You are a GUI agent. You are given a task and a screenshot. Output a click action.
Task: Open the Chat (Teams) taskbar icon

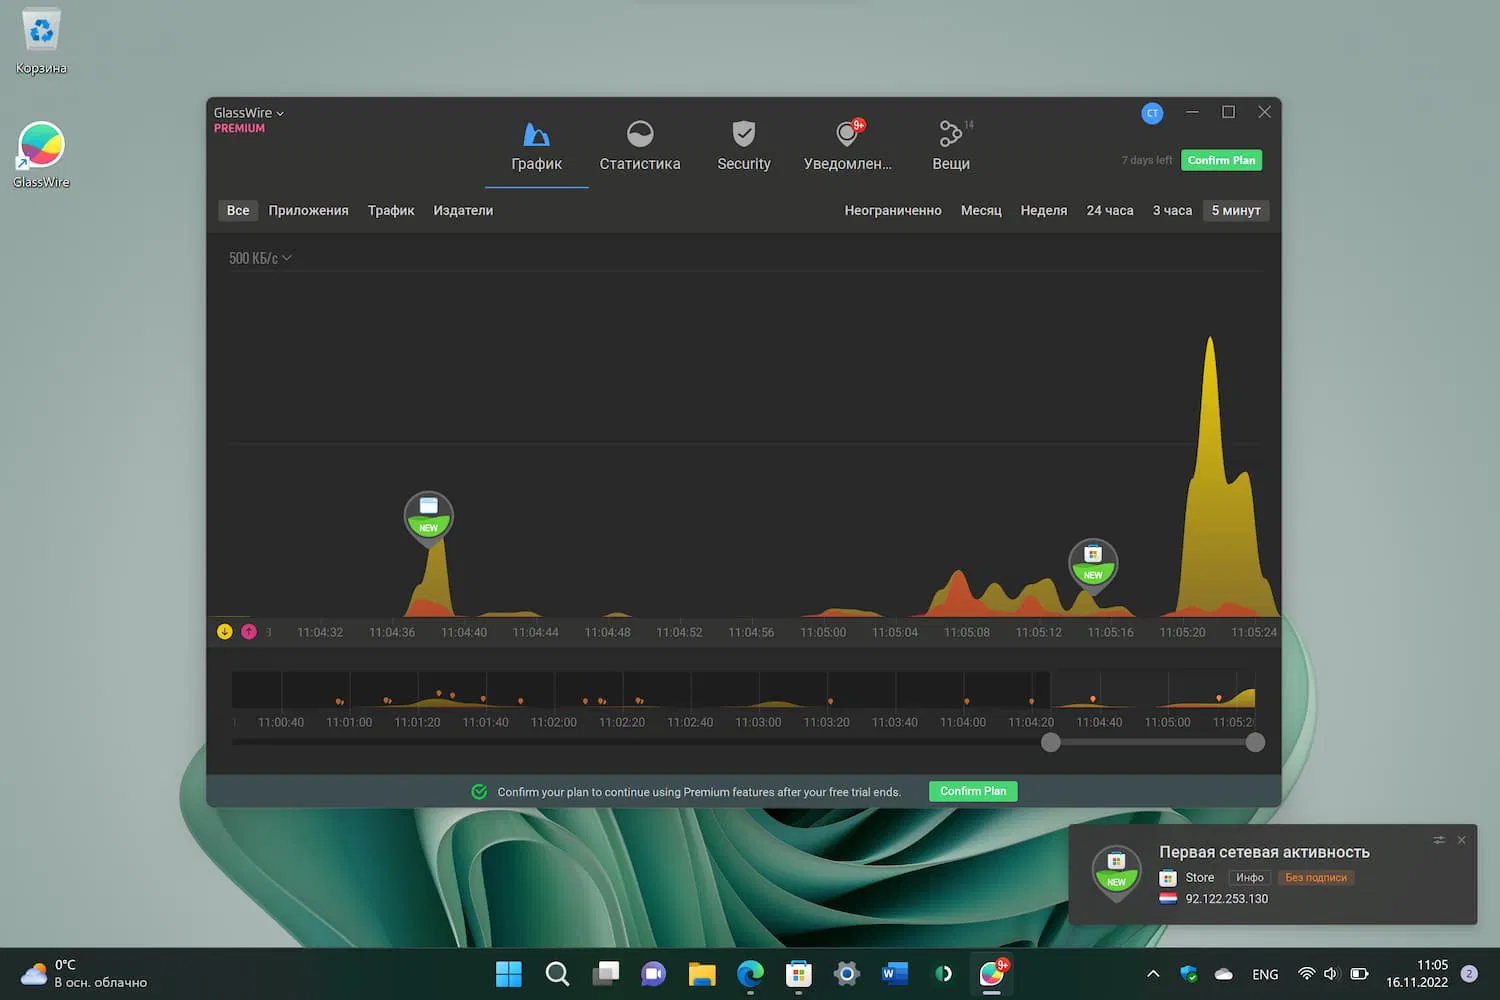(653, 974)
